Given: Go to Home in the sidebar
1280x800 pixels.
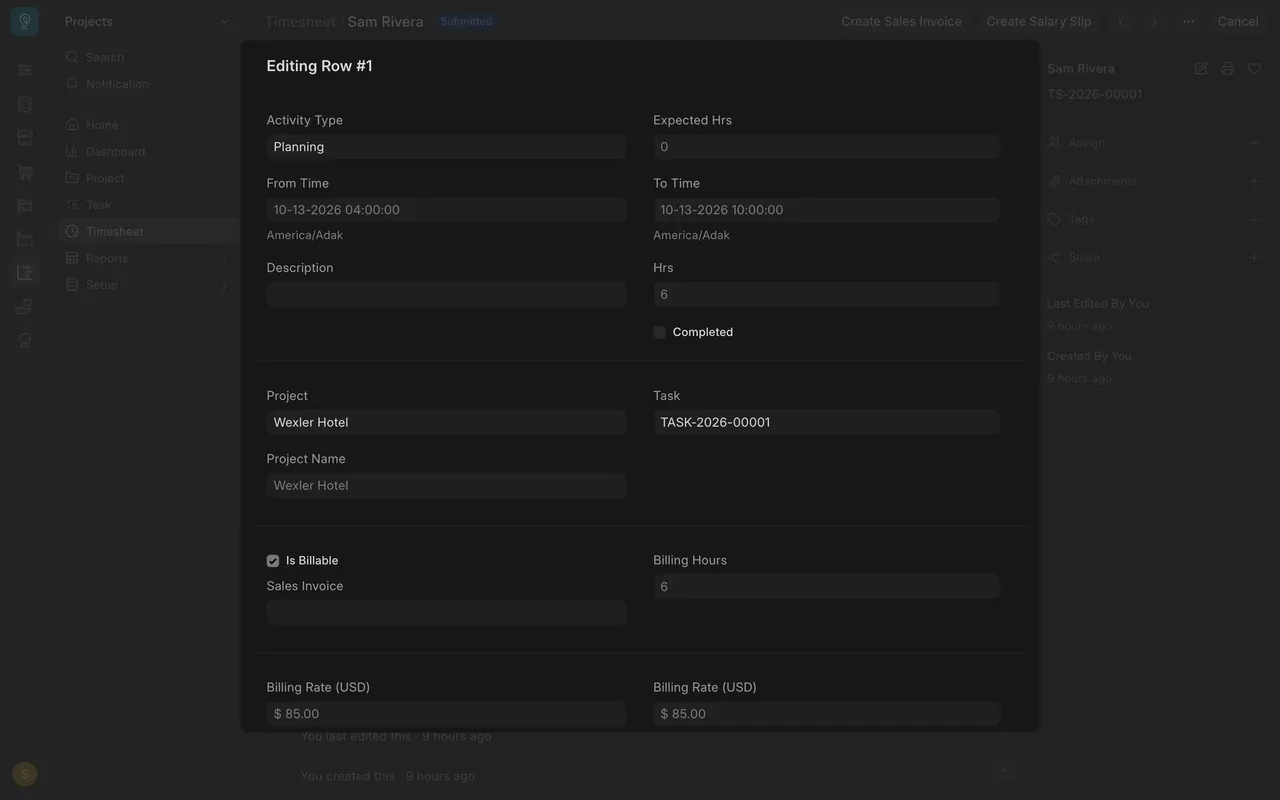Looking at the screenshot, I should point(148,125).
